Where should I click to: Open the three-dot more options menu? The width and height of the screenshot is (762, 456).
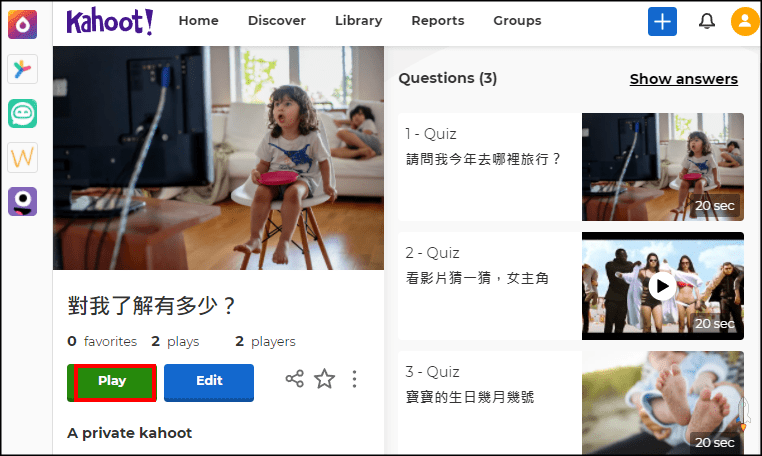coord(354,379)
